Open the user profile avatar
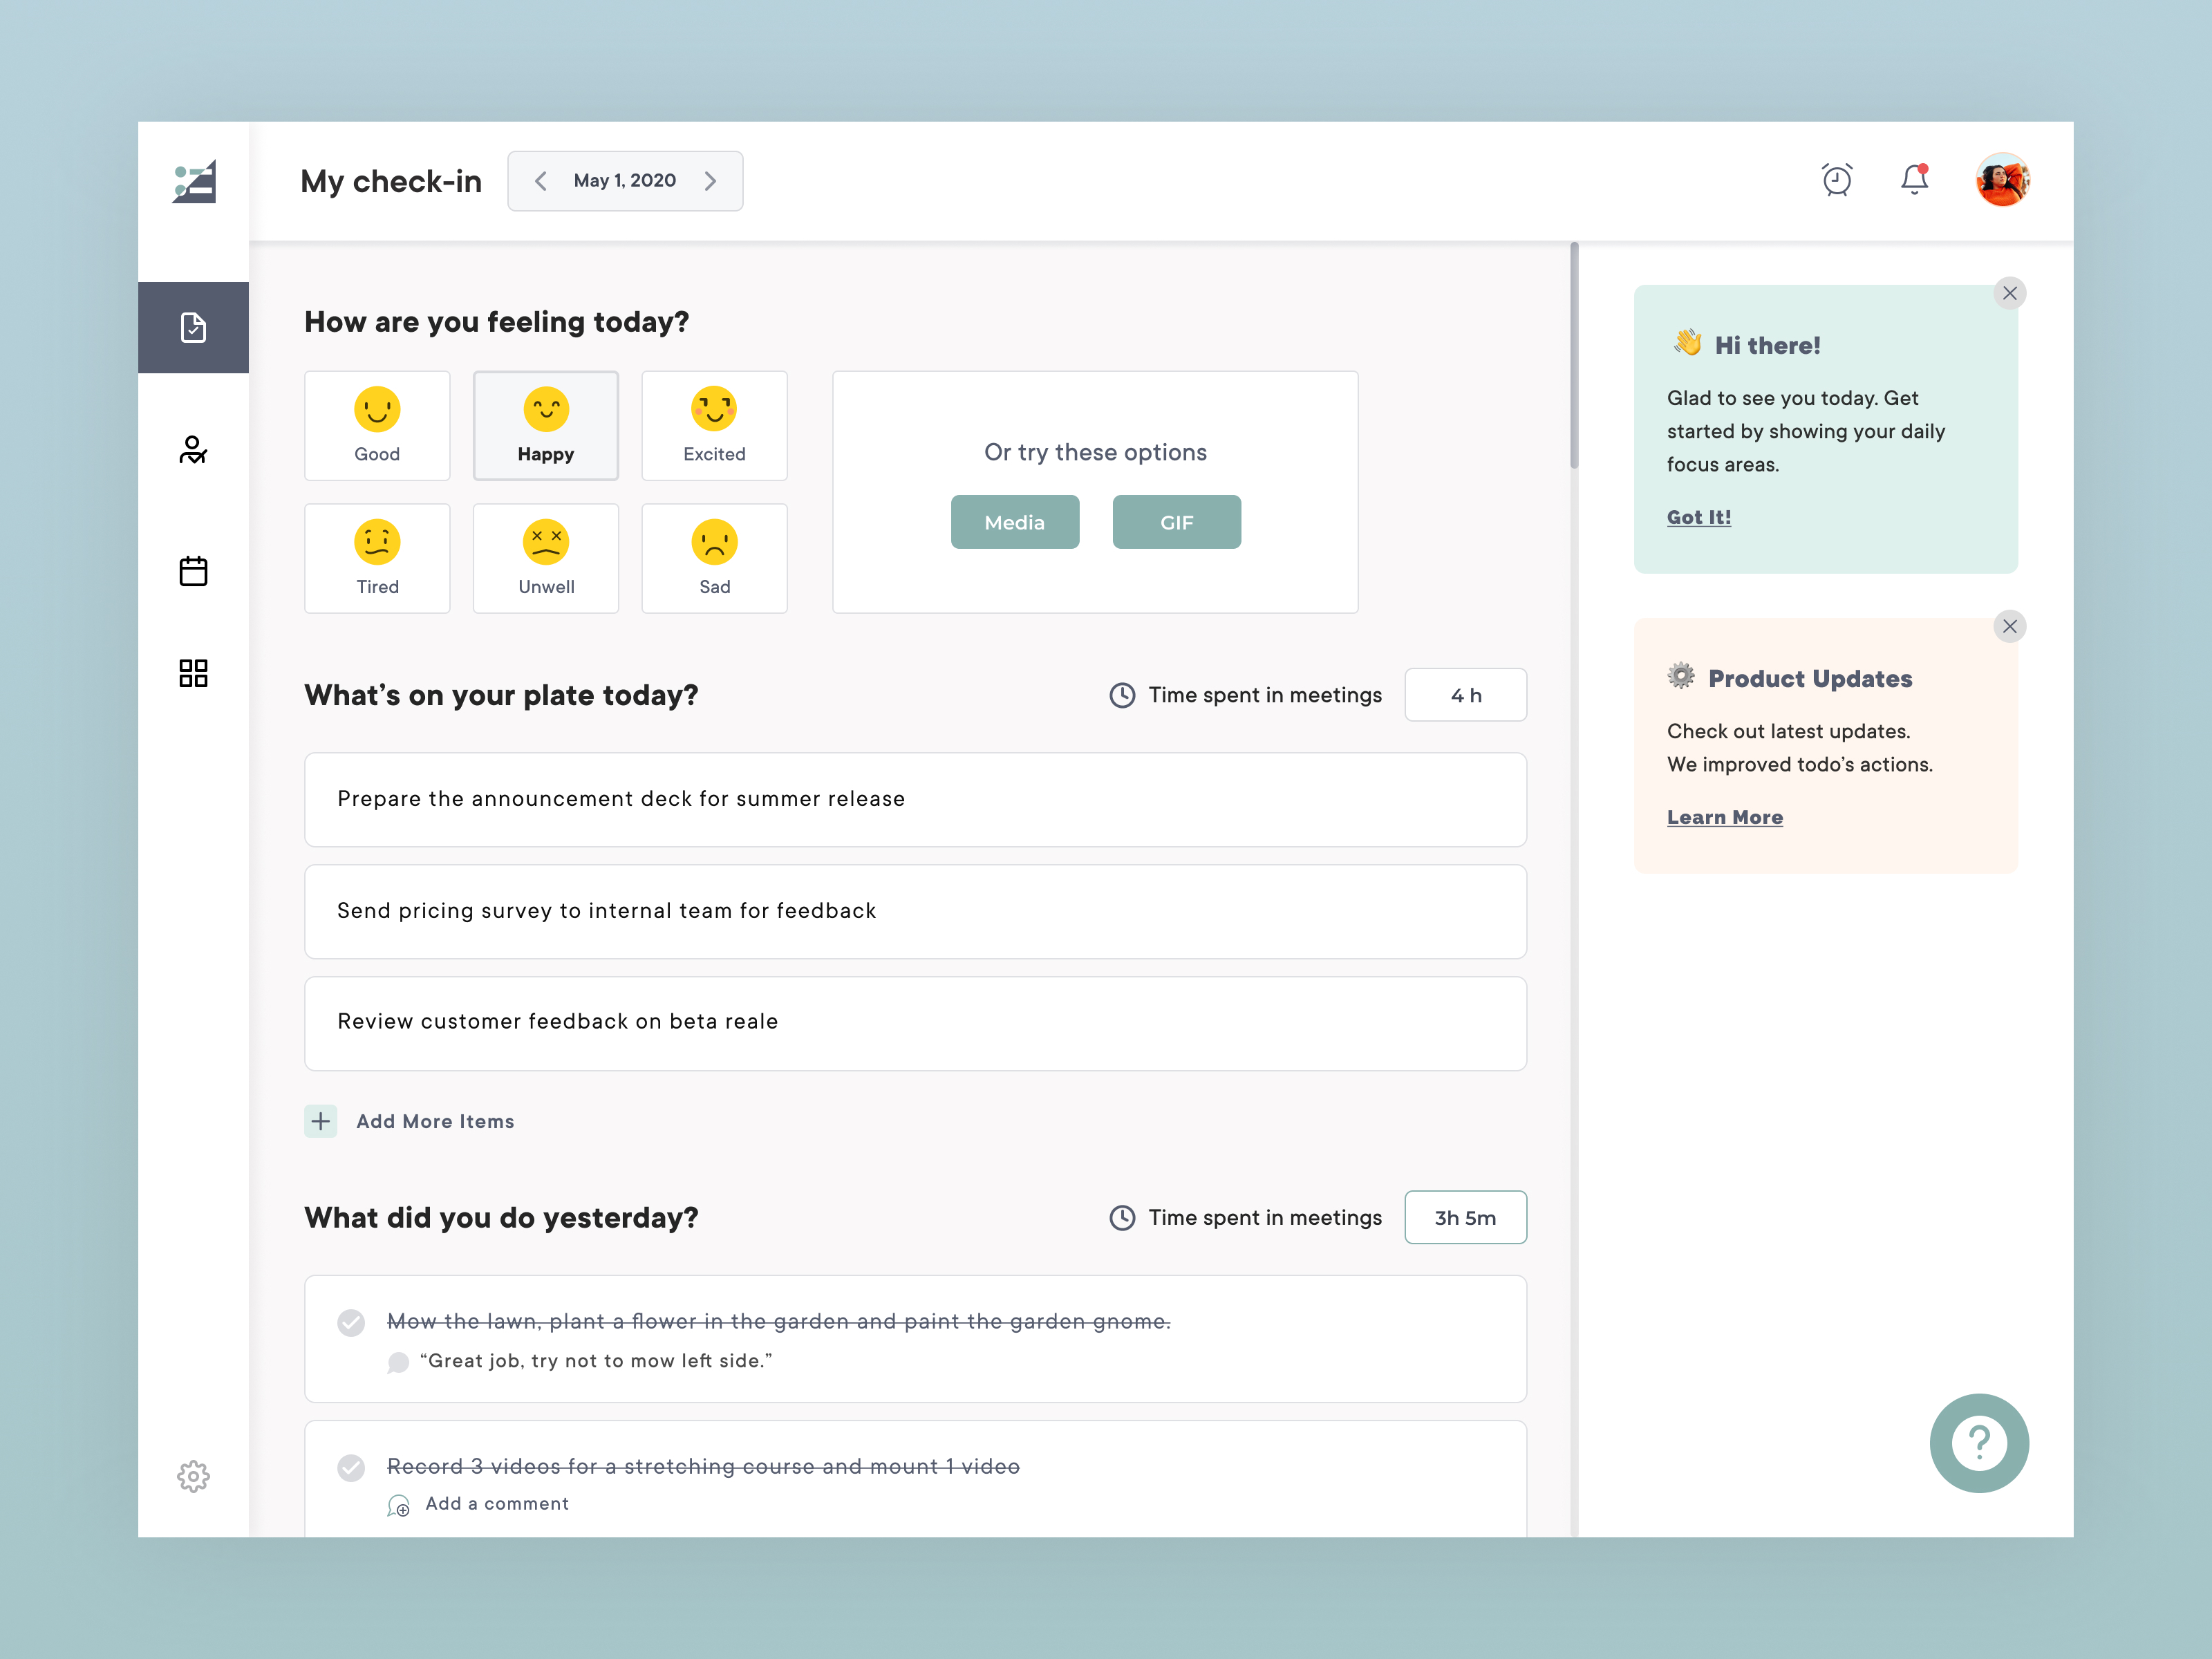The height and width of the screenshot is (1659, 2212). [2002, 180]
